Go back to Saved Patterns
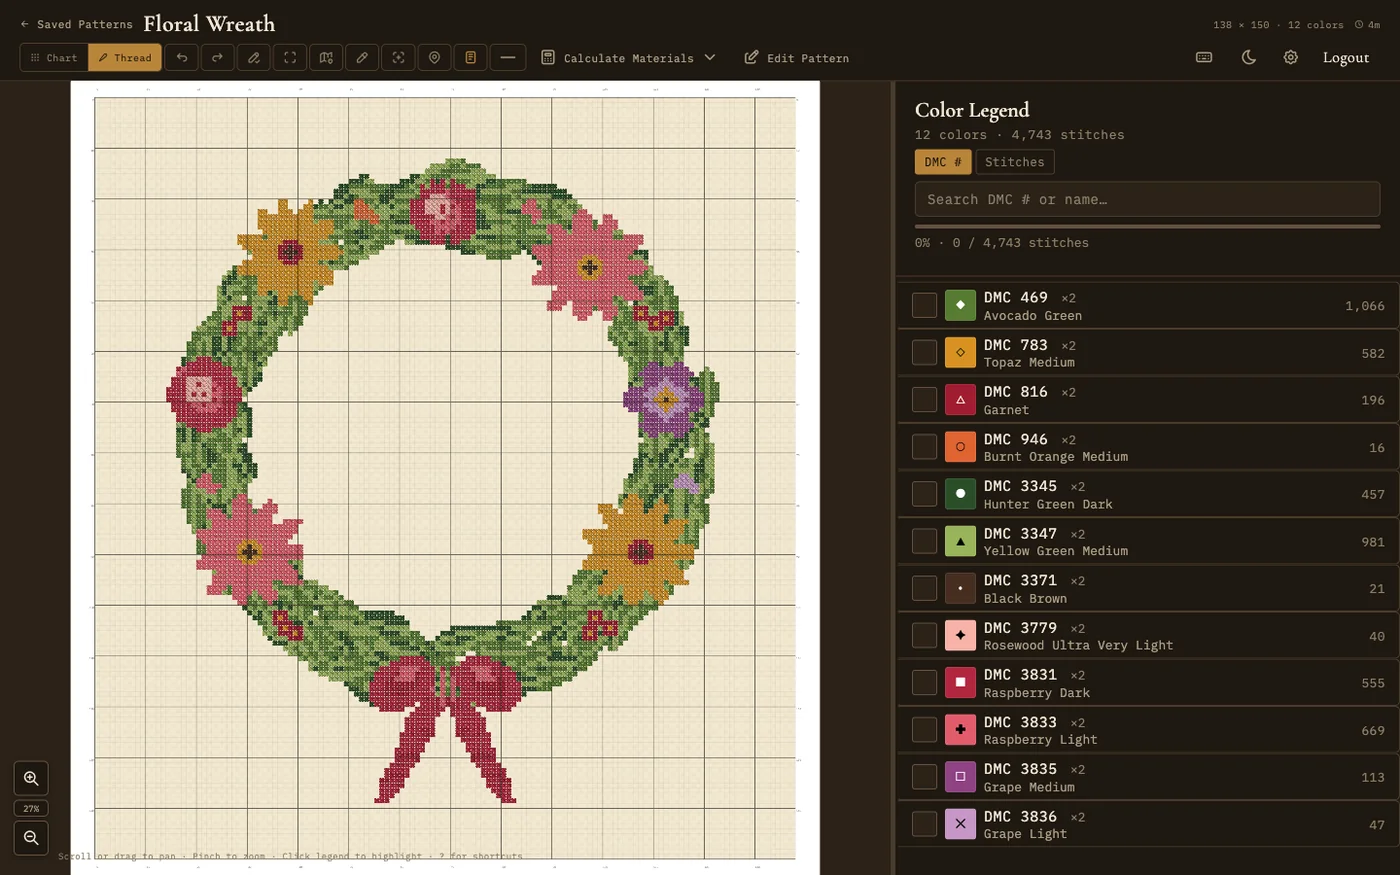The image size is (1400, 875). (x=76, y=24)
